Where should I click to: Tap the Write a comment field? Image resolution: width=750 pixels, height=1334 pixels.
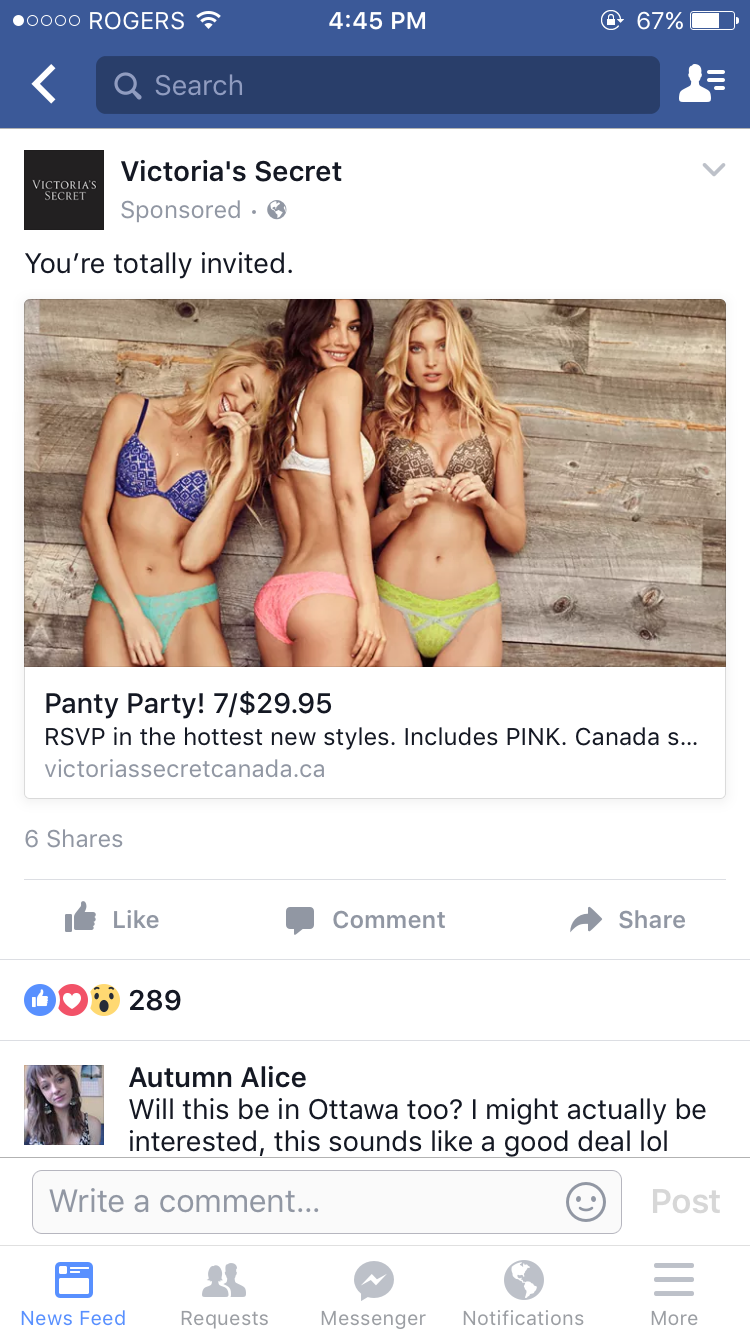click(x=327, y=1201)
